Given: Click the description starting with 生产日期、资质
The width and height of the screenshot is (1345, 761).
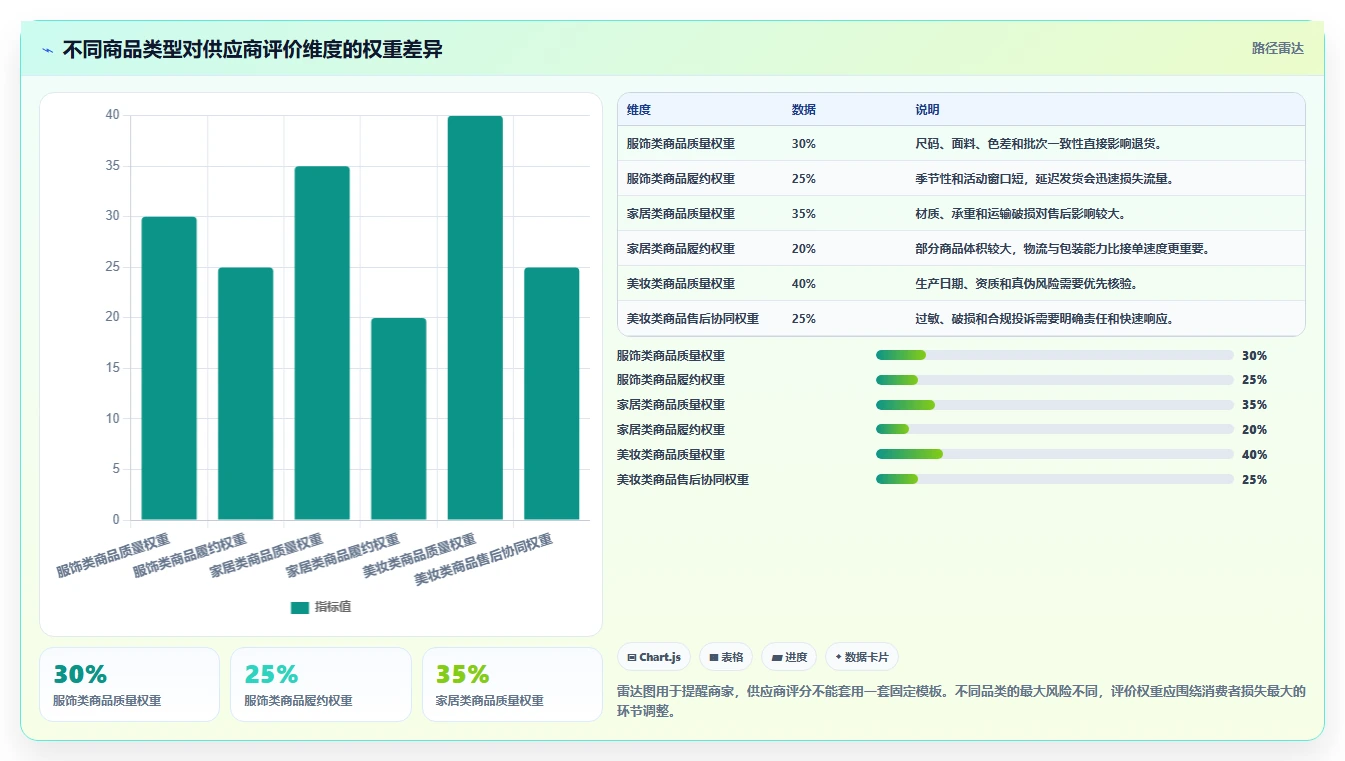Looking at the screenshot, I should pos(1026,284).
